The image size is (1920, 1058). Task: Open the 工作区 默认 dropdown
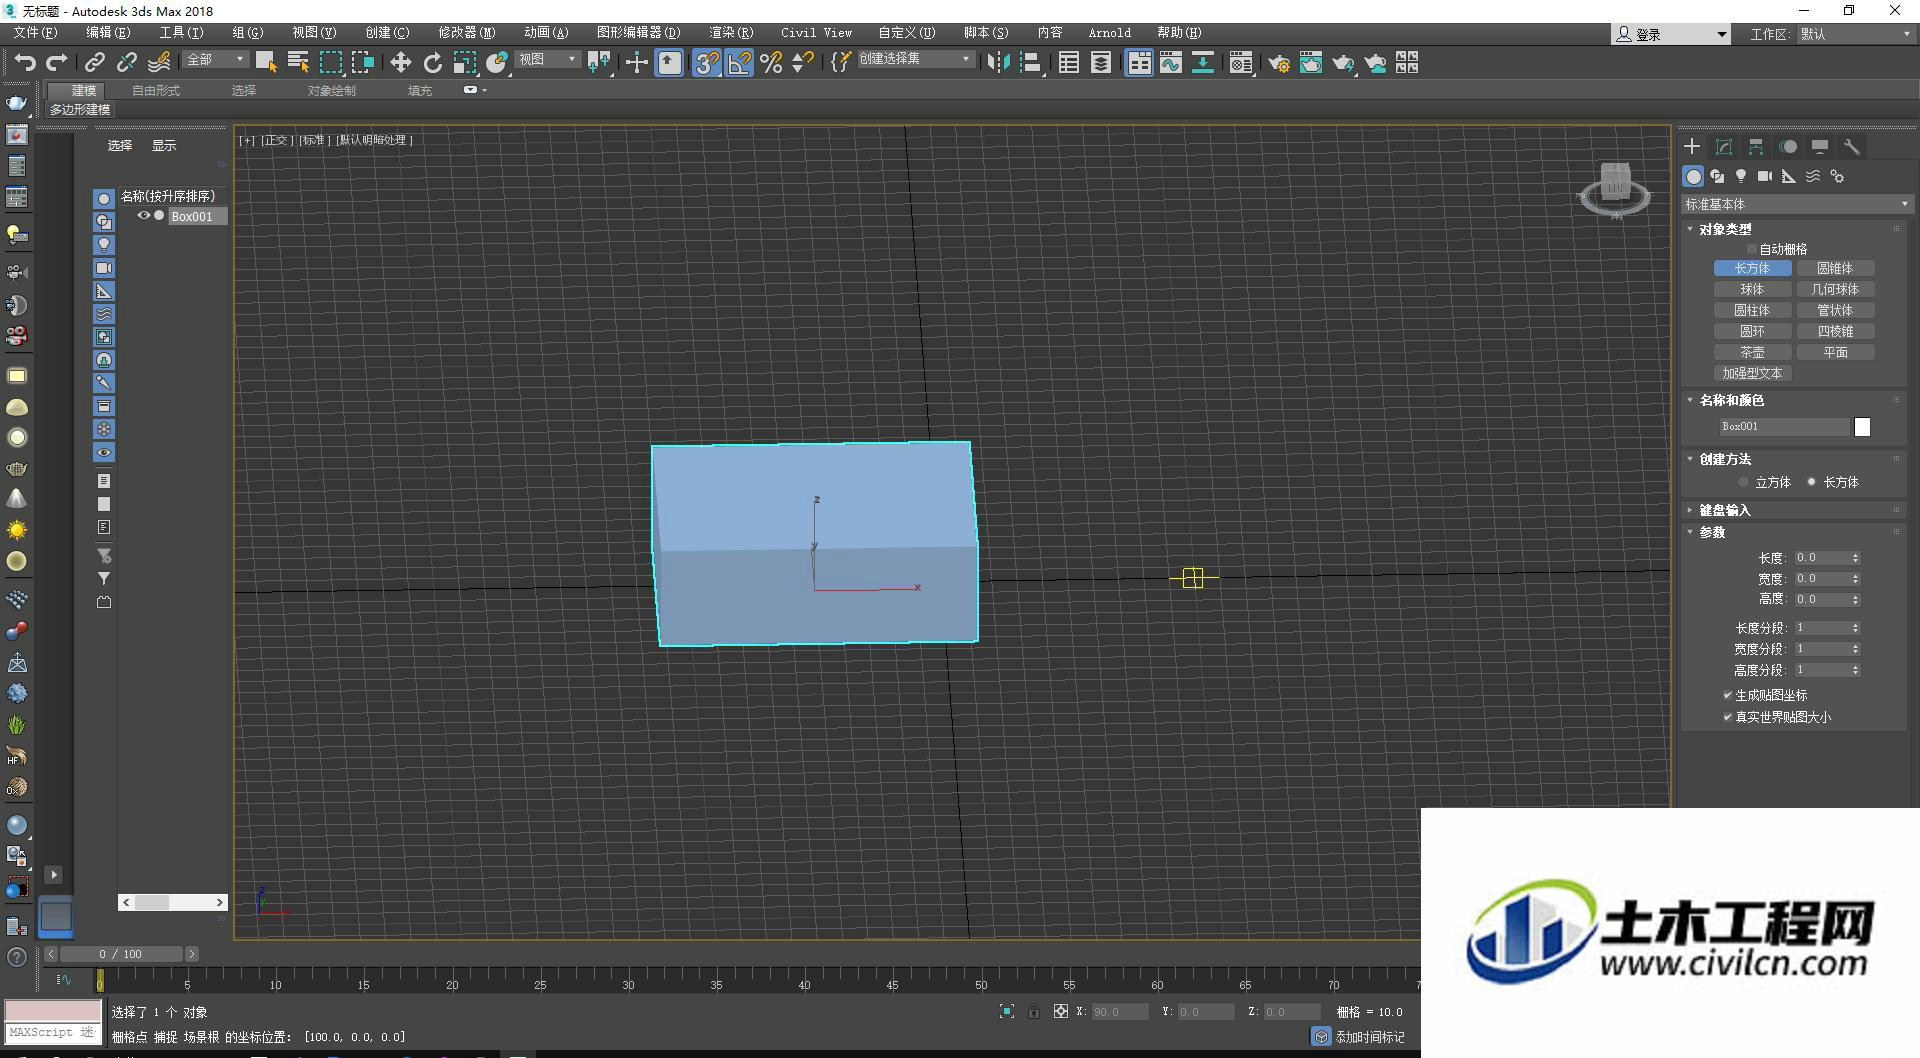[1855, 34]
